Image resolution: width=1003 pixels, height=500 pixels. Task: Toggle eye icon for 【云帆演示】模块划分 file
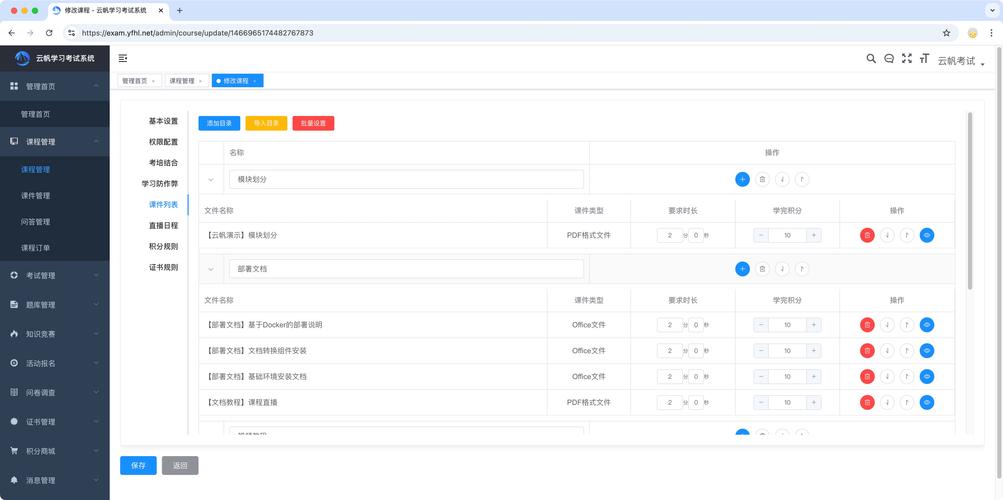[x=927, y=235]
